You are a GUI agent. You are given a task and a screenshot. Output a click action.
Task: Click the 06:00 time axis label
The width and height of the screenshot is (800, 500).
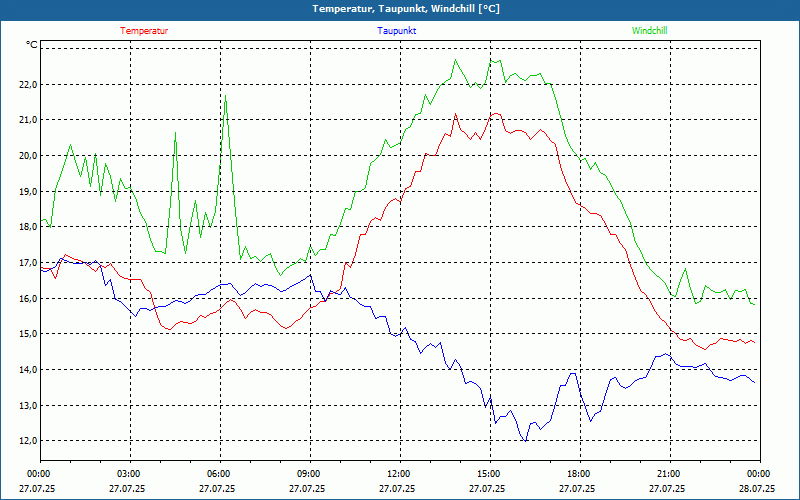(218, 474)
